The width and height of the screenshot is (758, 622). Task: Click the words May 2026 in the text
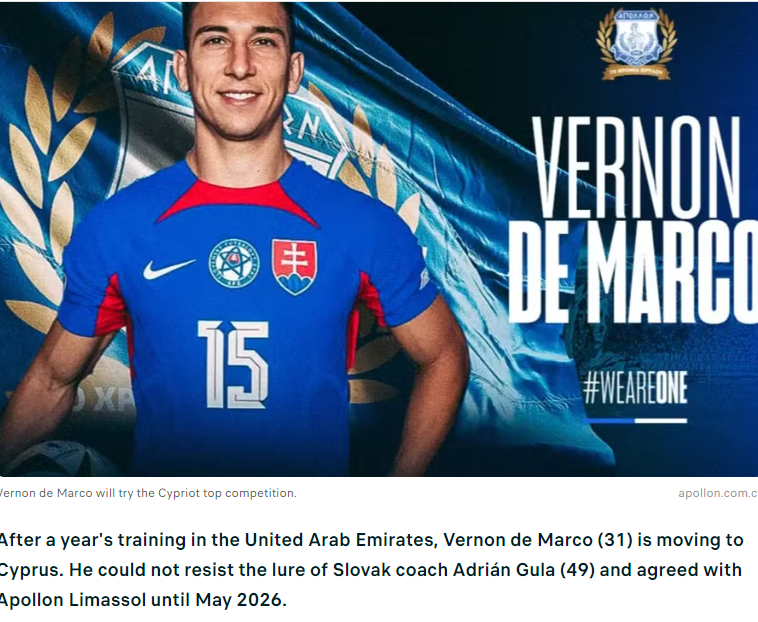pos(241,600)
